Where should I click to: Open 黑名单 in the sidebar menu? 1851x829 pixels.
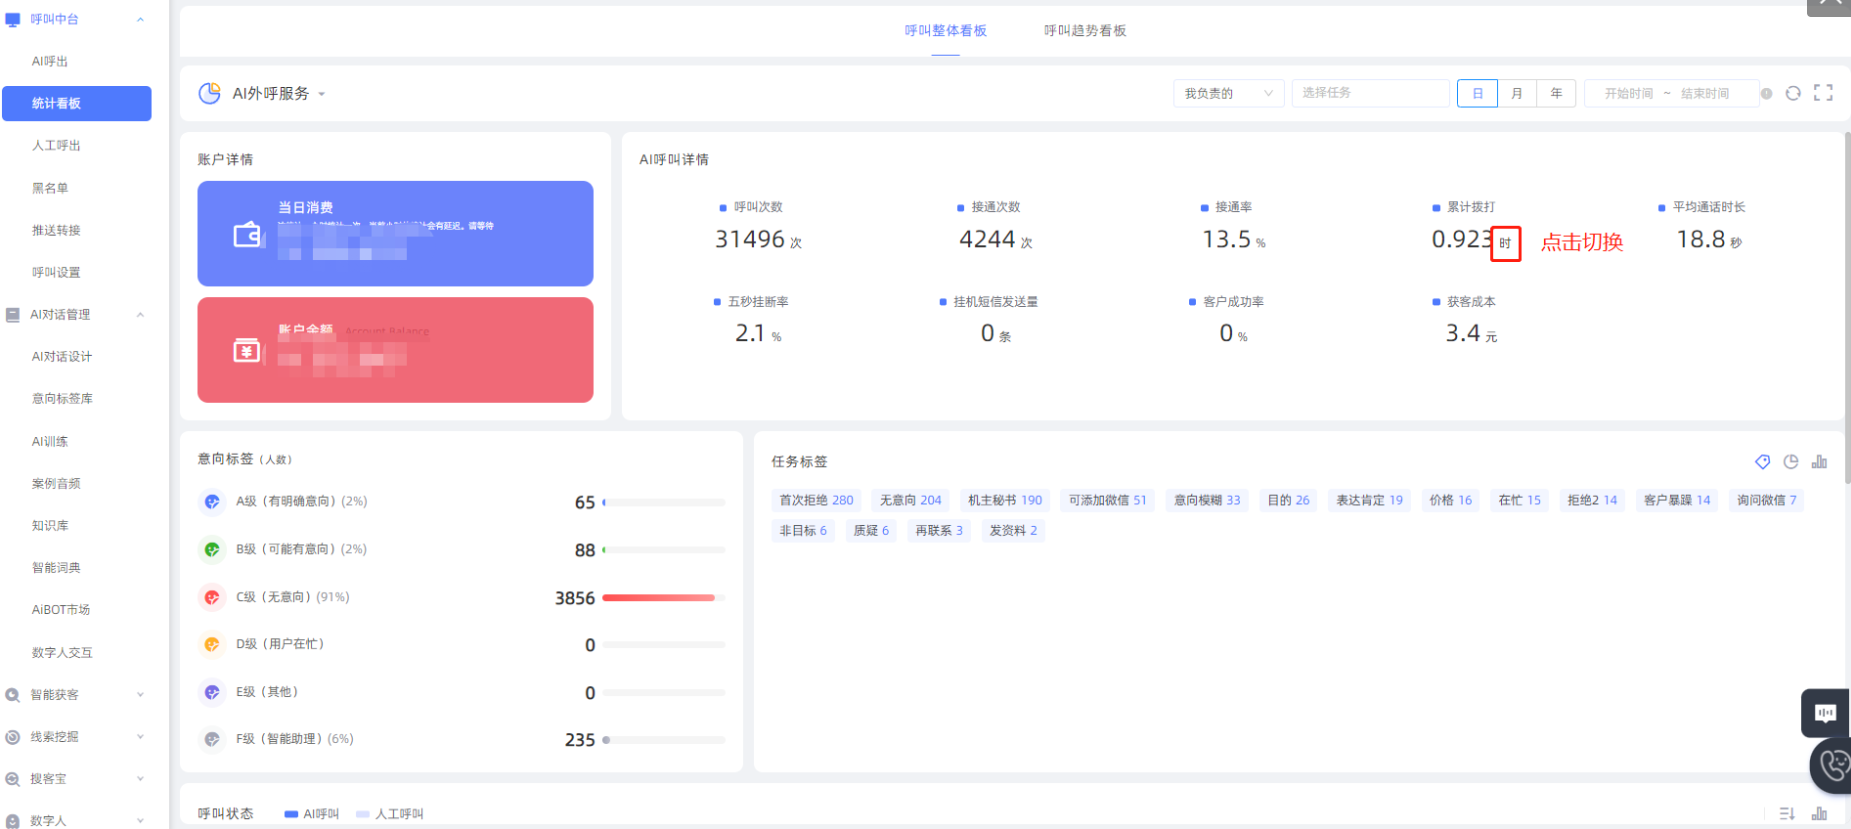(50, 188)
